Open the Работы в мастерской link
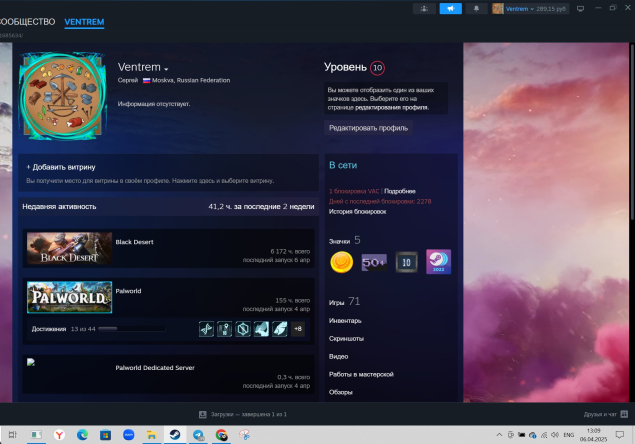 [x=361, y=374]
